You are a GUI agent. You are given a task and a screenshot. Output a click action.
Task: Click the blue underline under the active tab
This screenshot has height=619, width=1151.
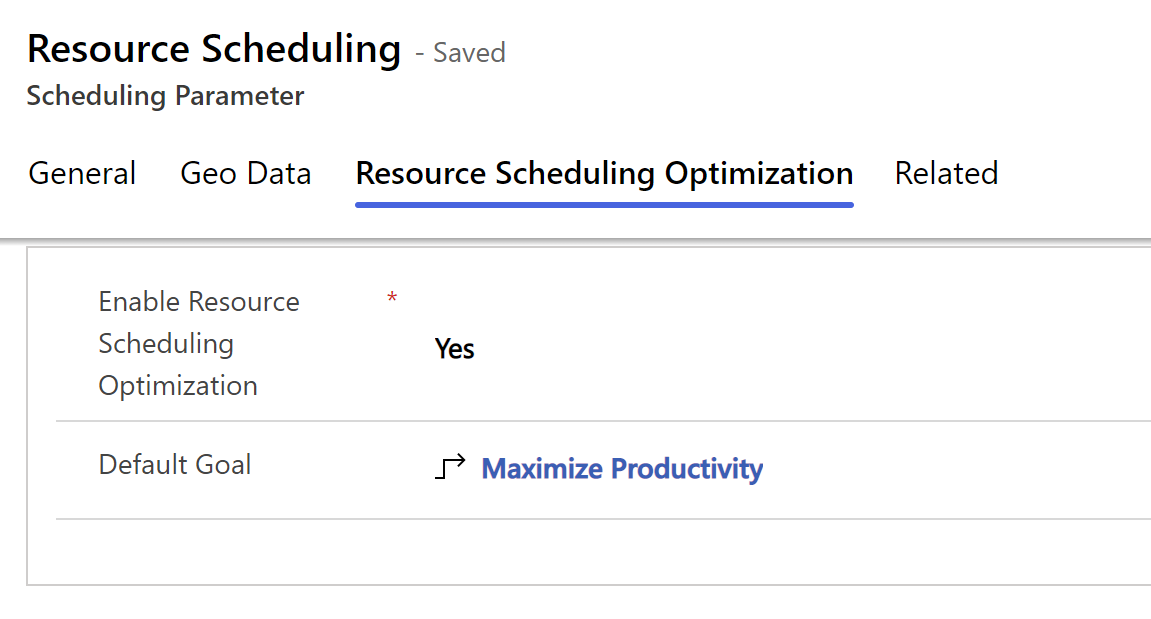click(x=604, y=204)
